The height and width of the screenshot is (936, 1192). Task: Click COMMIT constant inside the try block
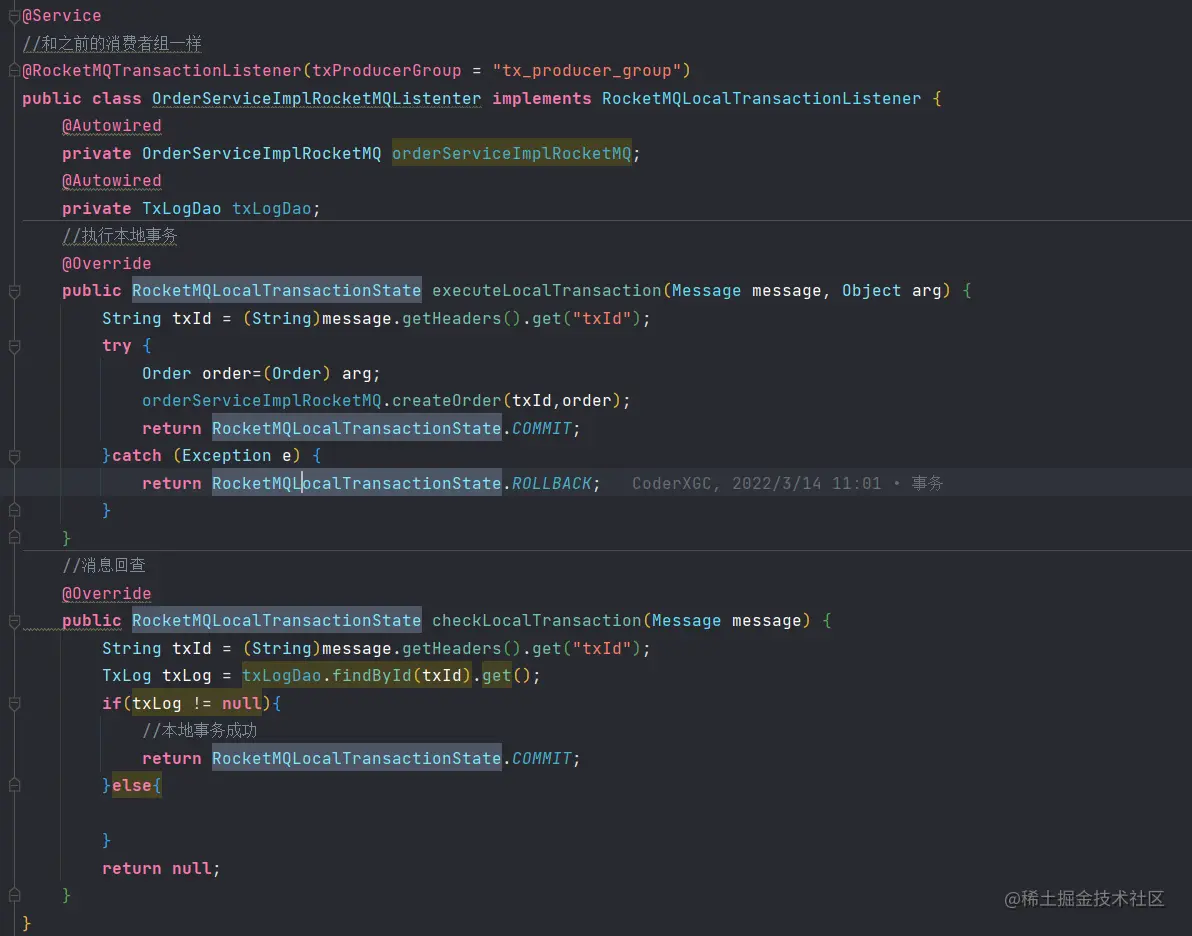point(541,429)
